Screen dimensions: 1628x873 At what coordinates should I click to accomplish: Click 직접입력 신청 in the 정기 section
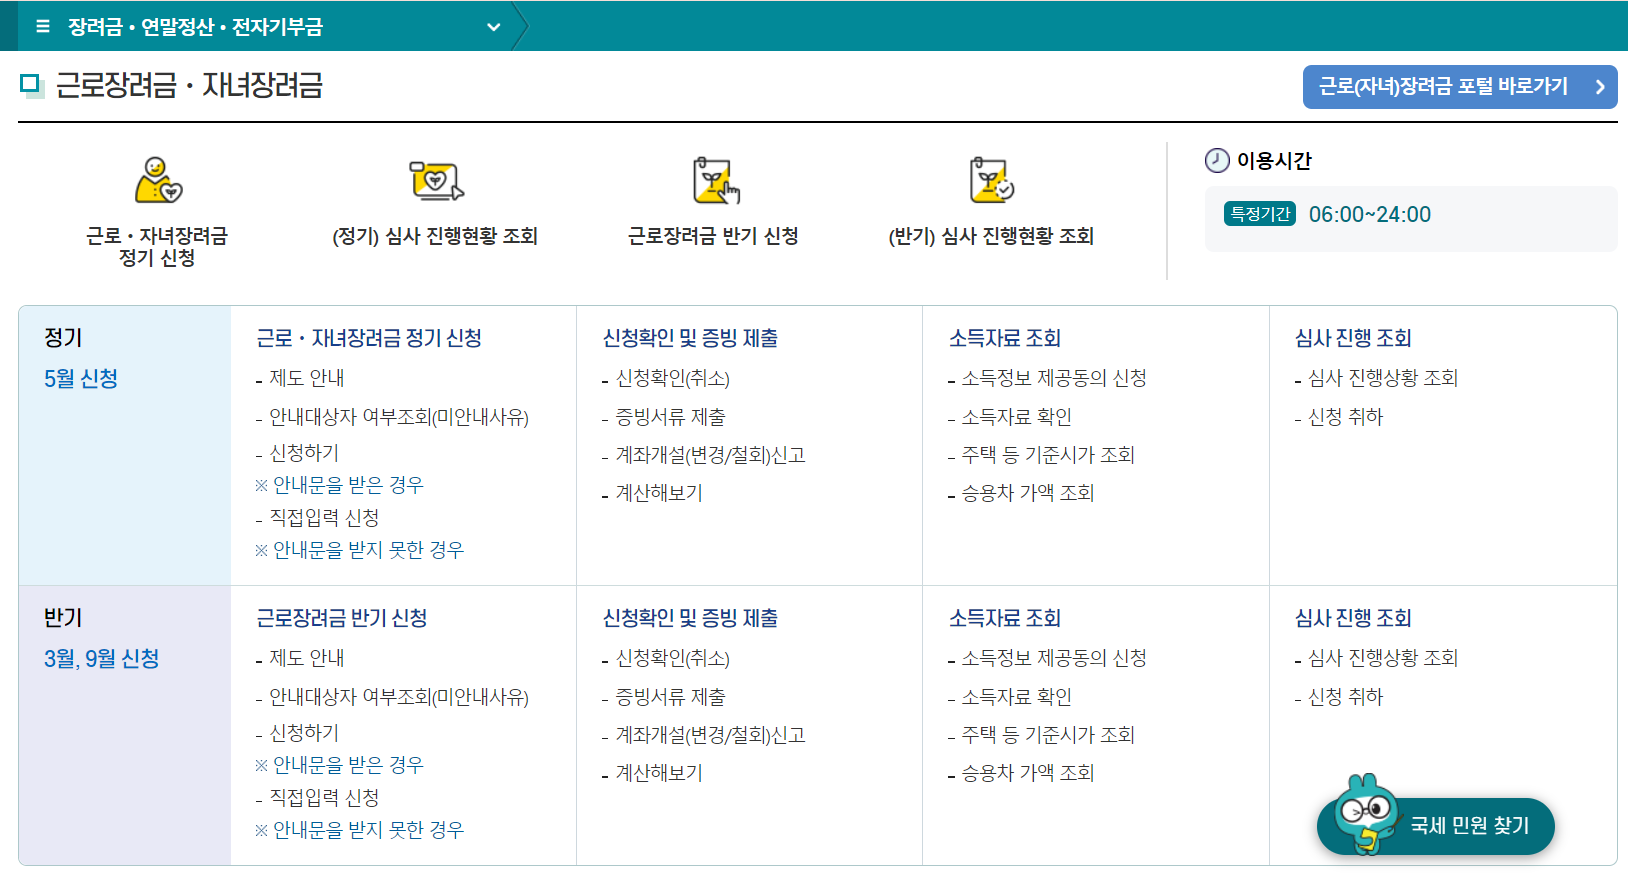point(324,518)
